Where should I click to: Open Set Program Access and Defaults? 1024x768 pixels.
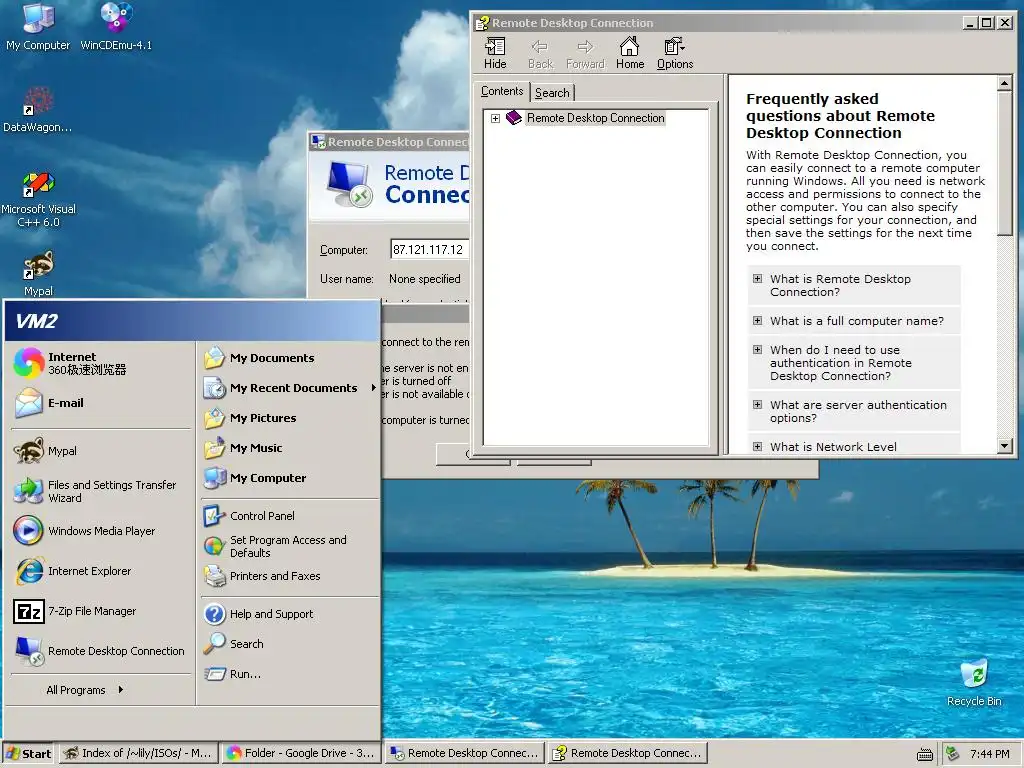(x=290, y=546)
